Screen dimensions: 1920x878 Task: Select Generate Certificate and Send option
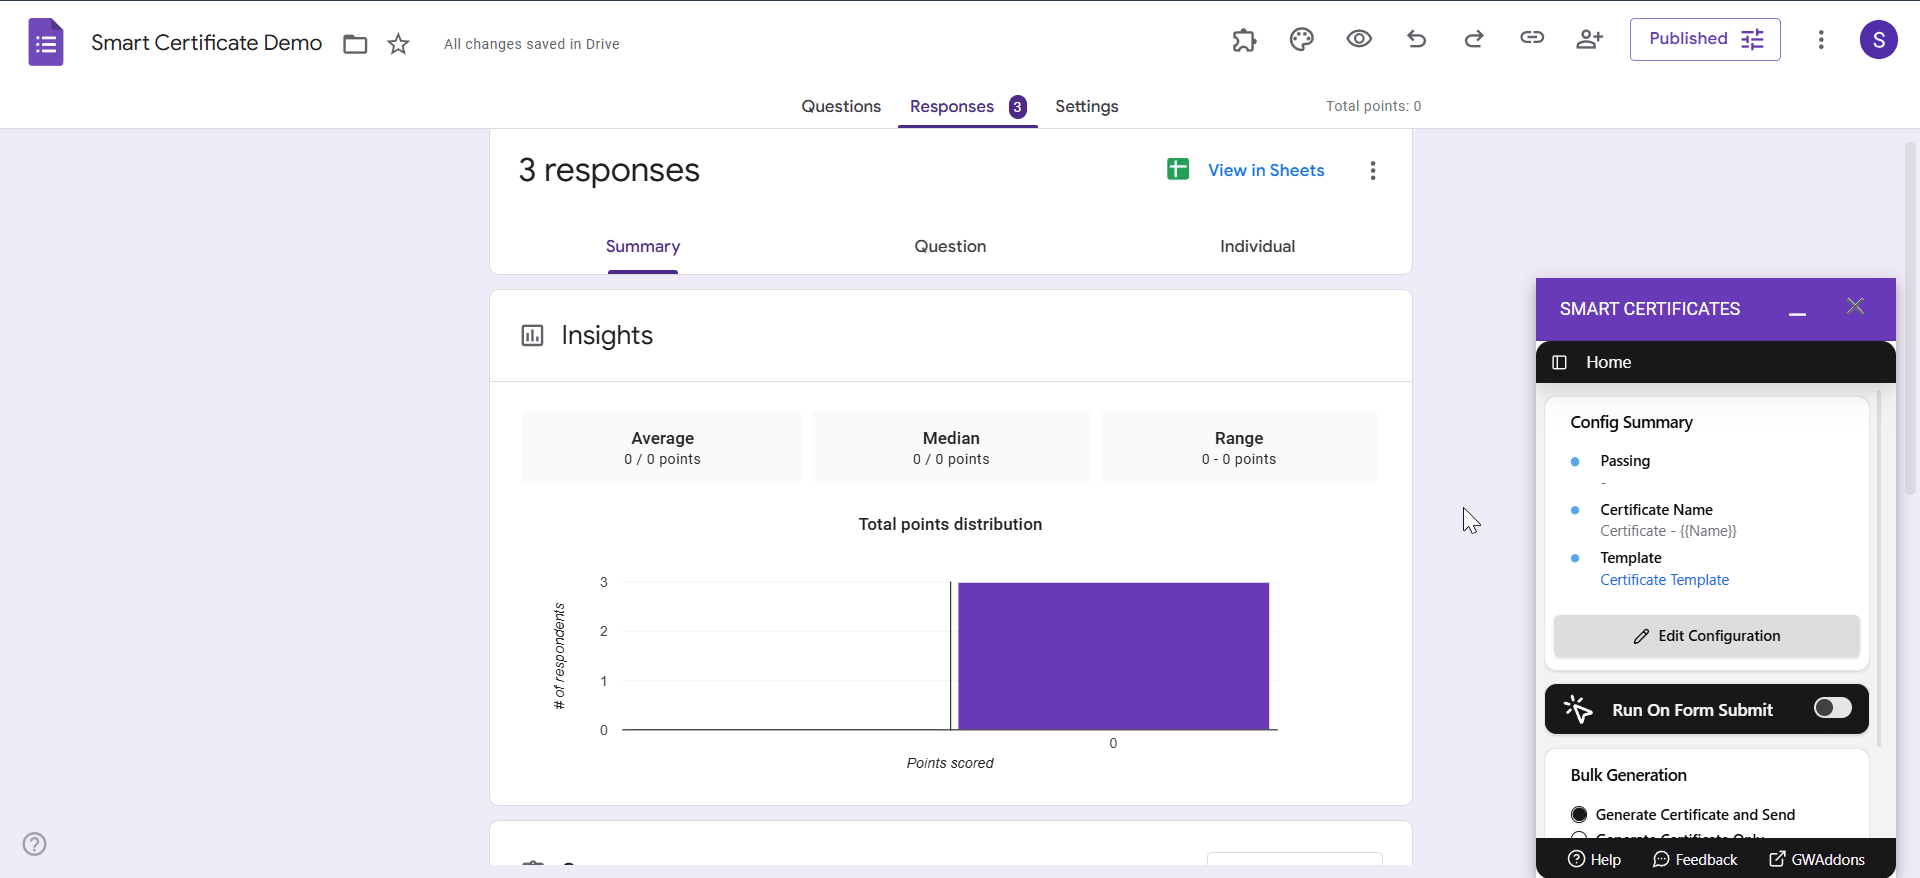tap(1579, 814)
